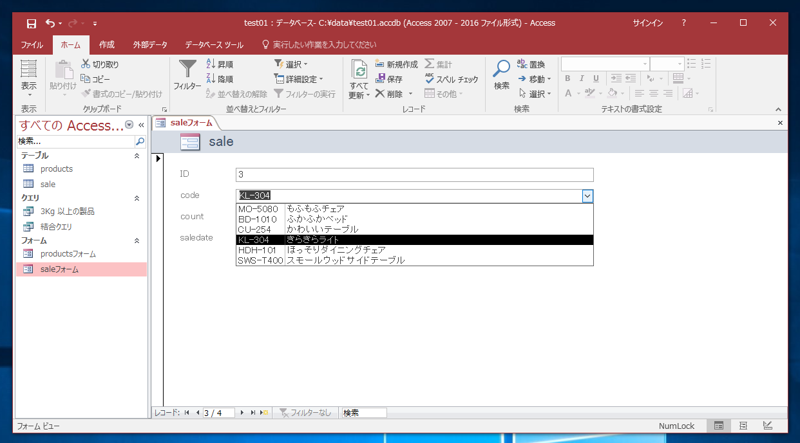Choose HDH-101 ほっそりダイニングチェア from the list
This screenshot has height=443, width=800.
point(414,250)
